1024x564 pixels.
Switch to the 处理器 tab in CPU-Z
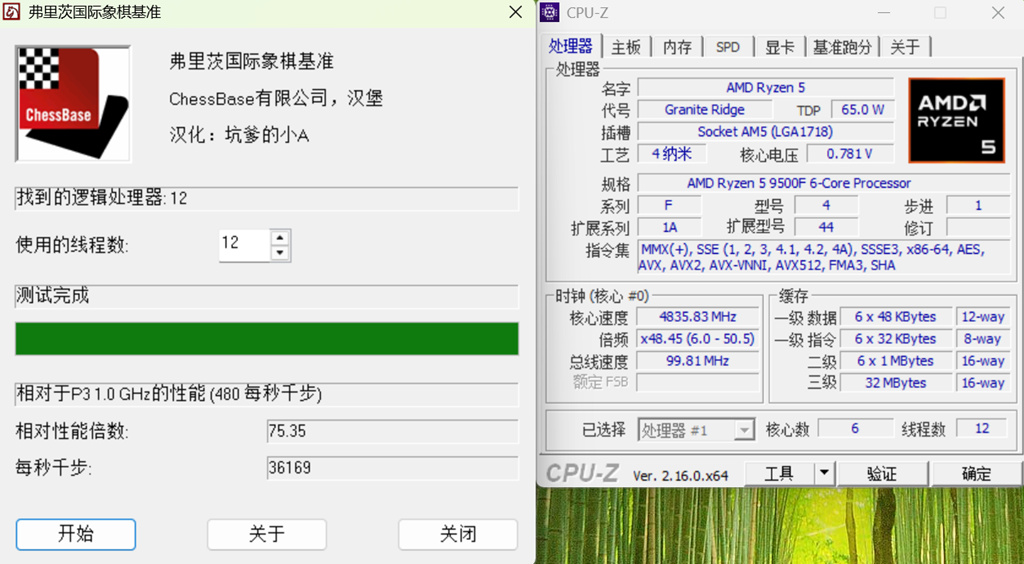[571, 46]
